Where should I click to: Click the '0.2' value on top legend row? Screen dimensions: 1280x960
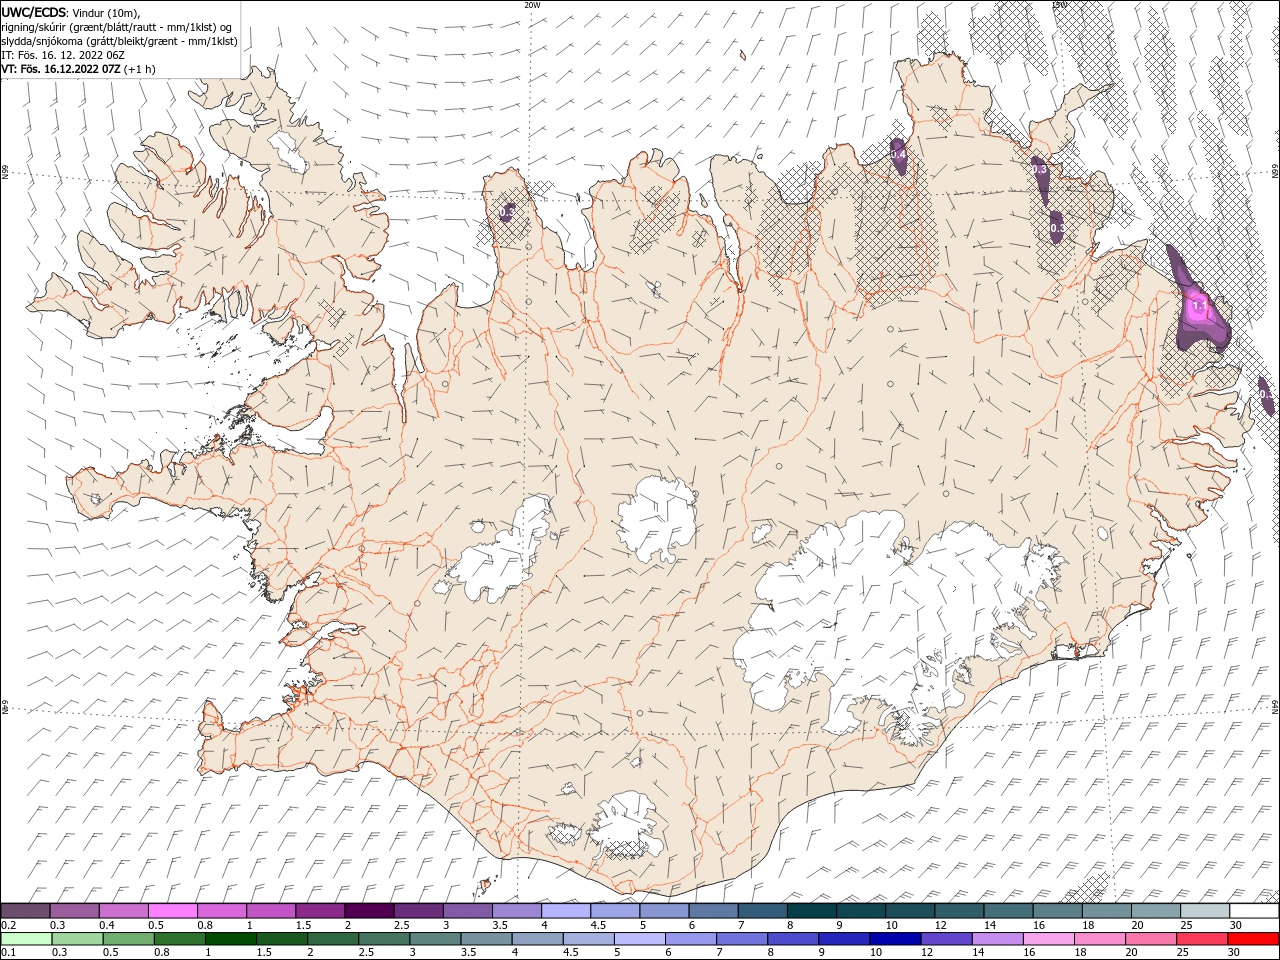(8, 925)
